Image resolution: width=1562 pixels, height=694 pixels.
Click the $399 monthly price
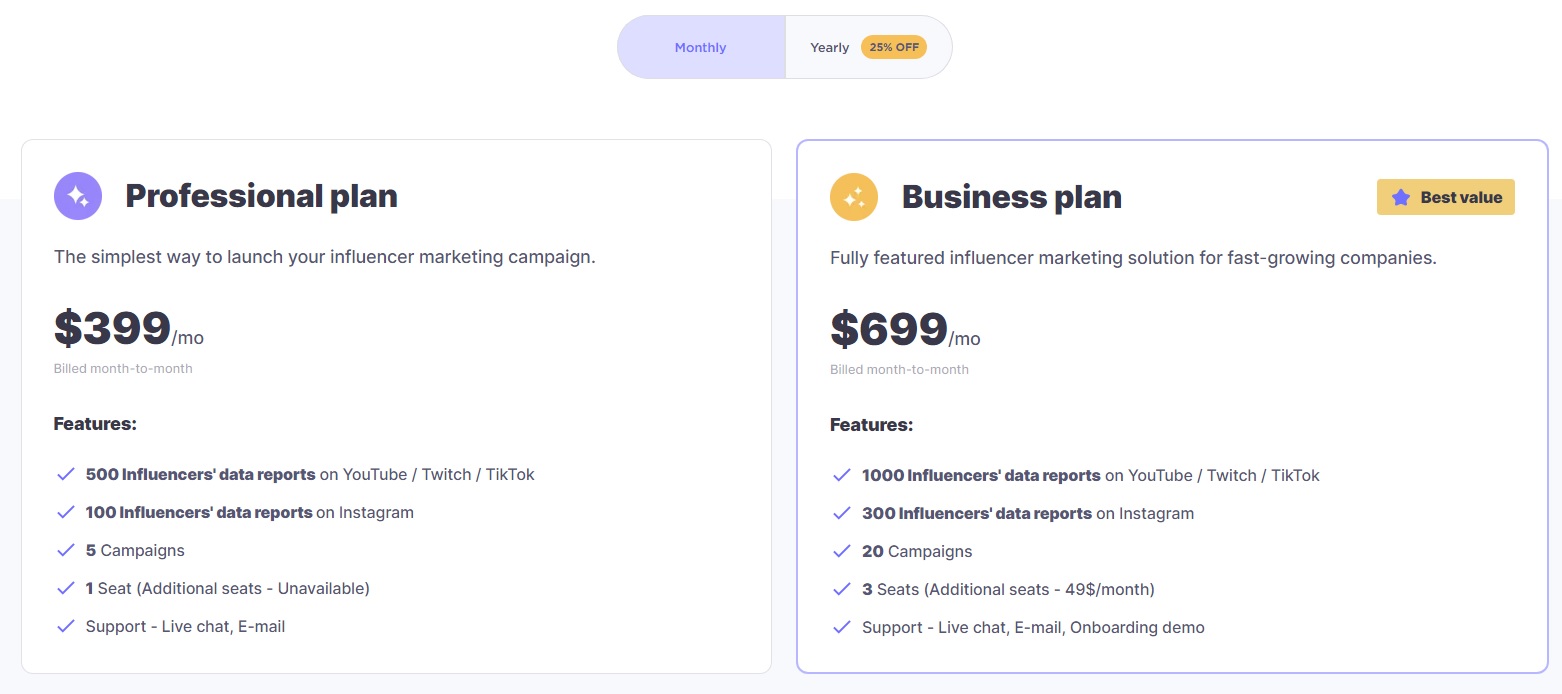113,328
